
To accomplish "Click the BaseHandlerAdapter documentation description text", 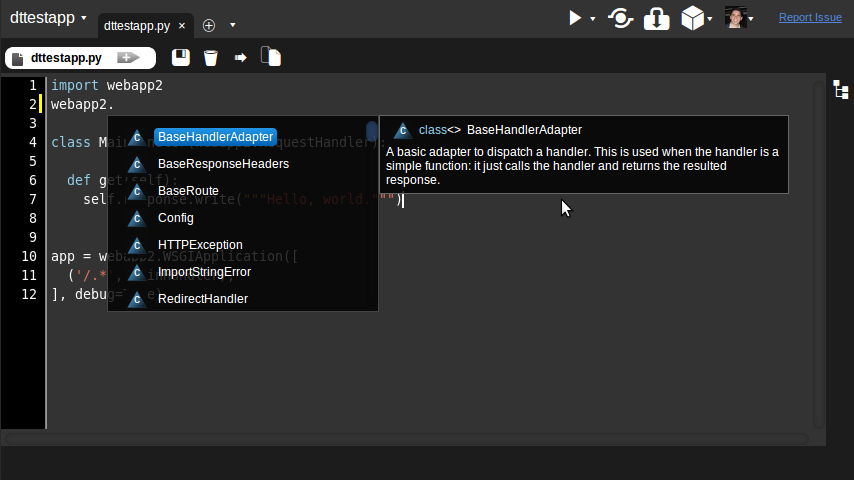I will tap(582, 166).
